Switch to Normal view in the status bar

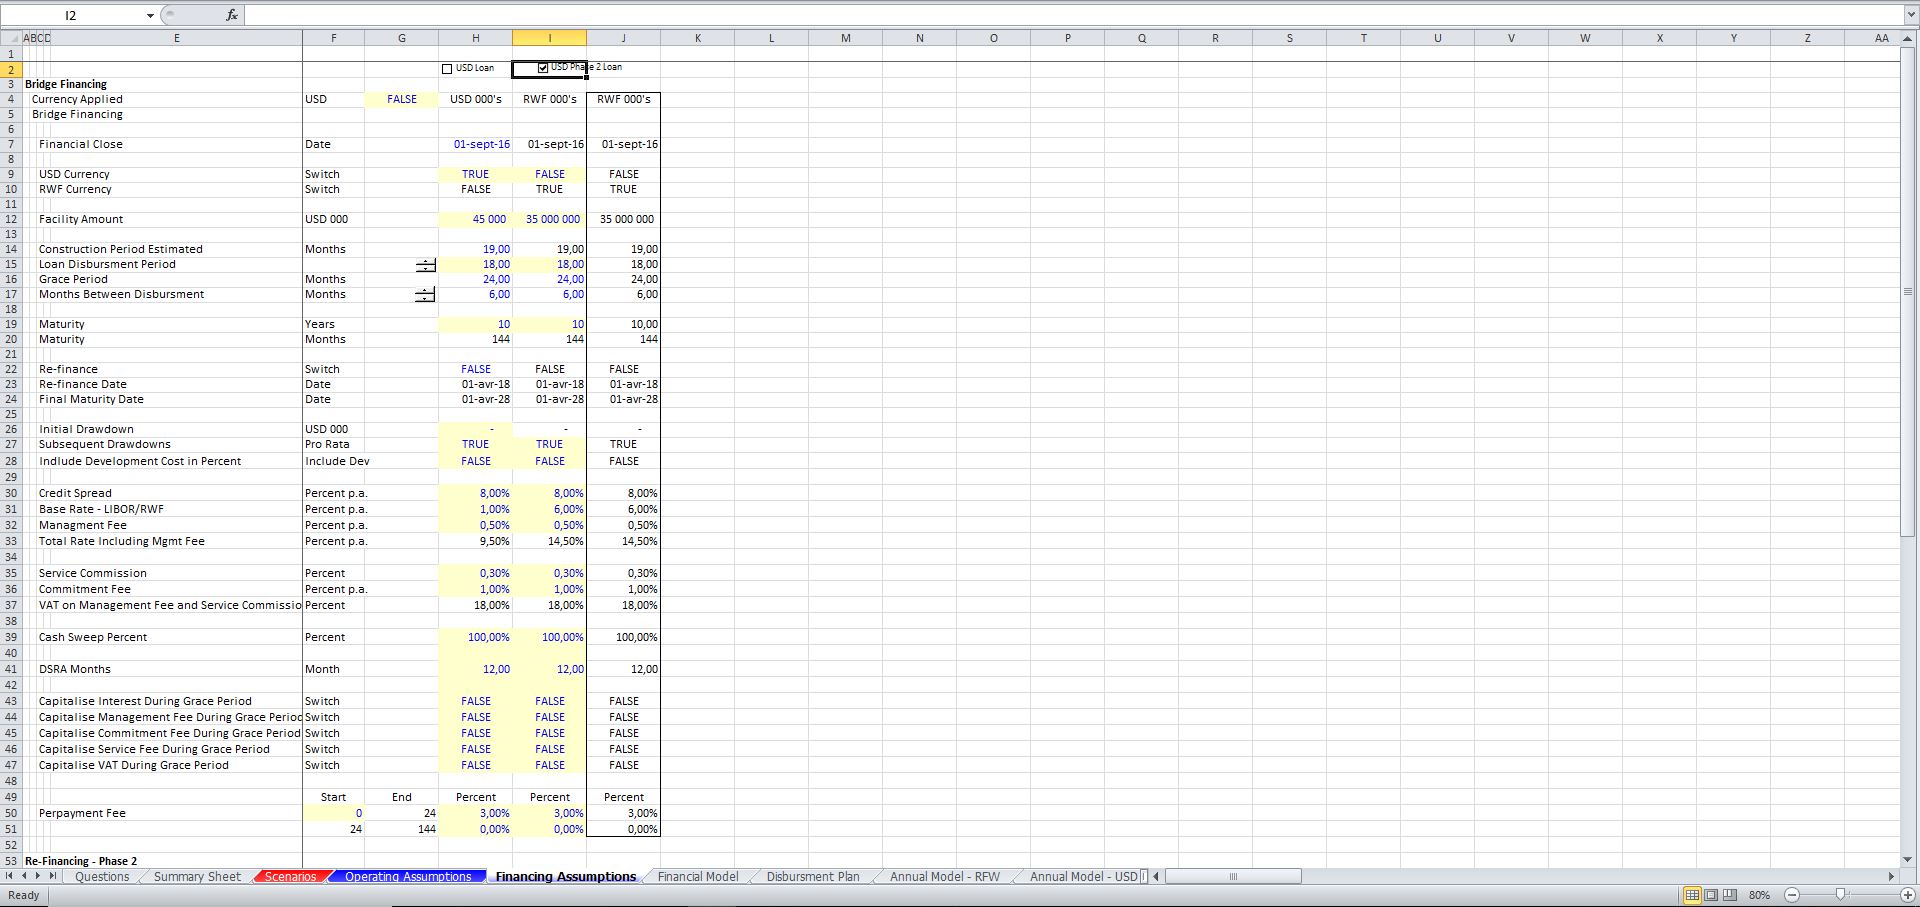coord(1693,895)
